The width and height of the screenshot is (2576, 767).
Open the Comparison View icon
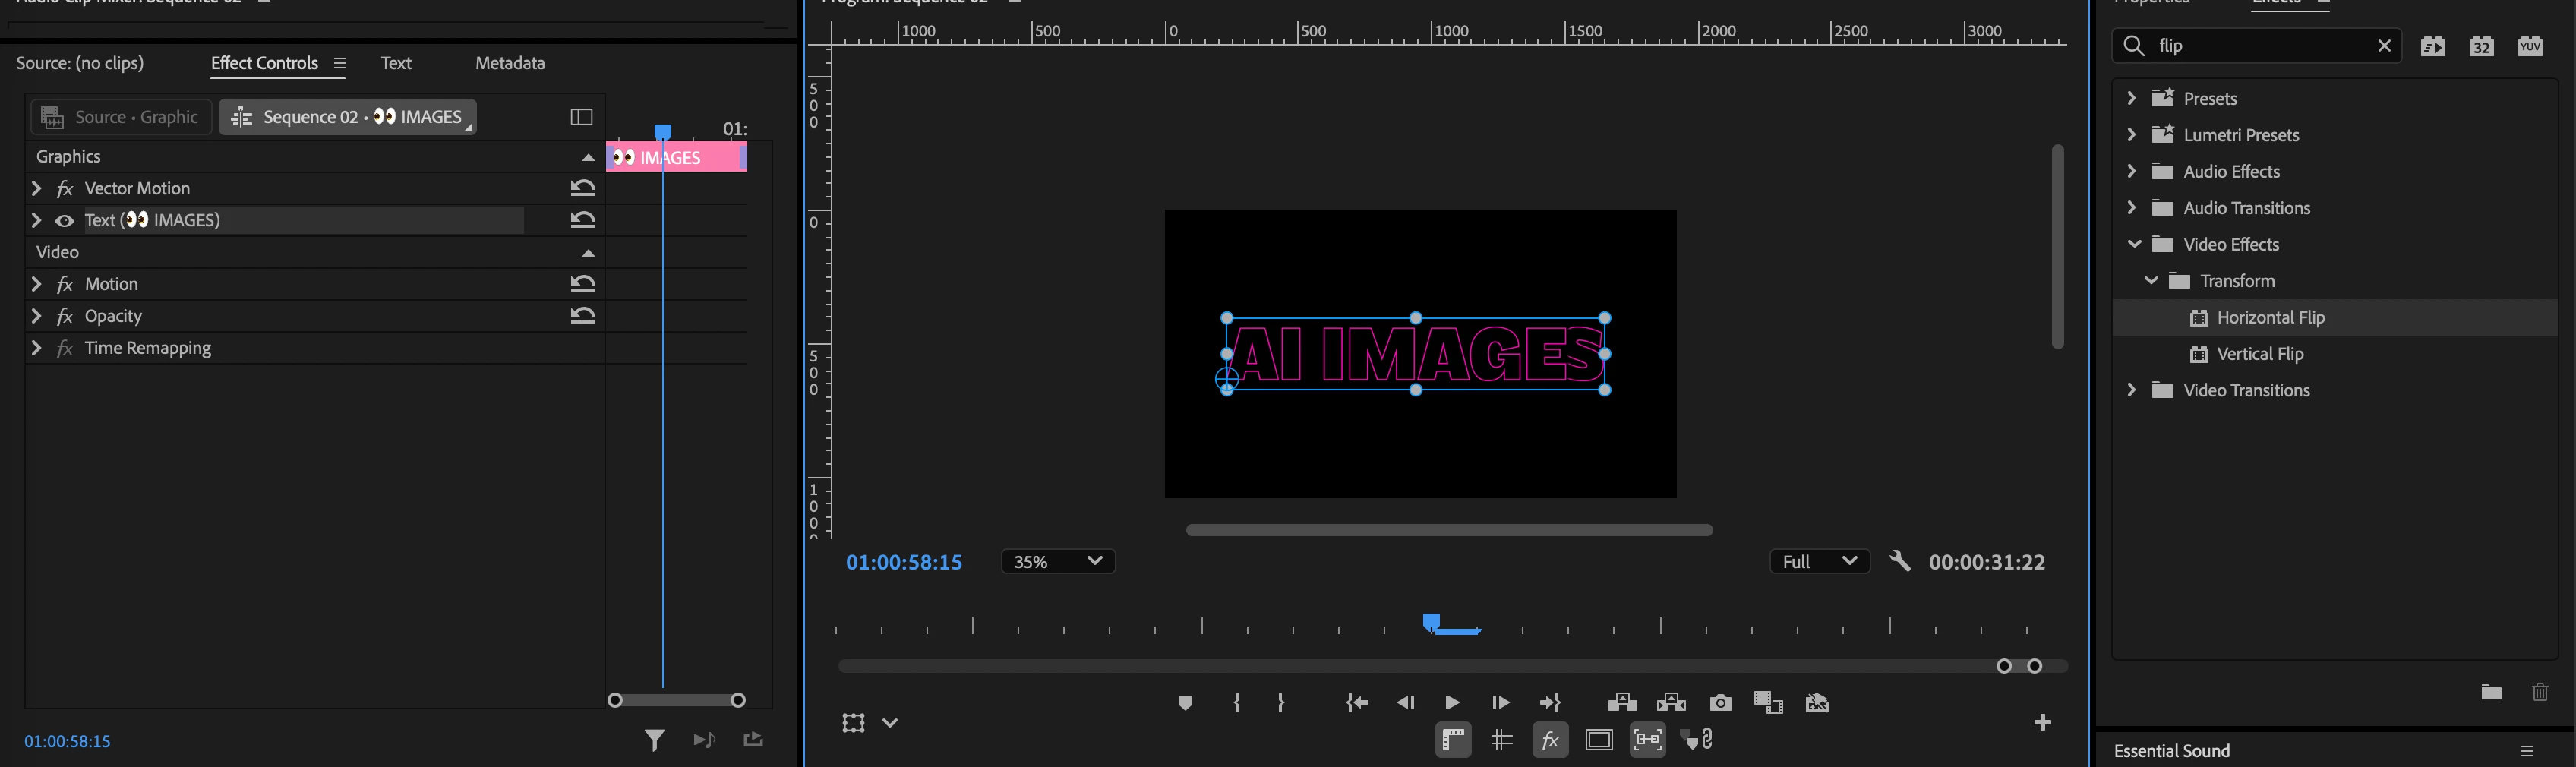(1768, 703)
